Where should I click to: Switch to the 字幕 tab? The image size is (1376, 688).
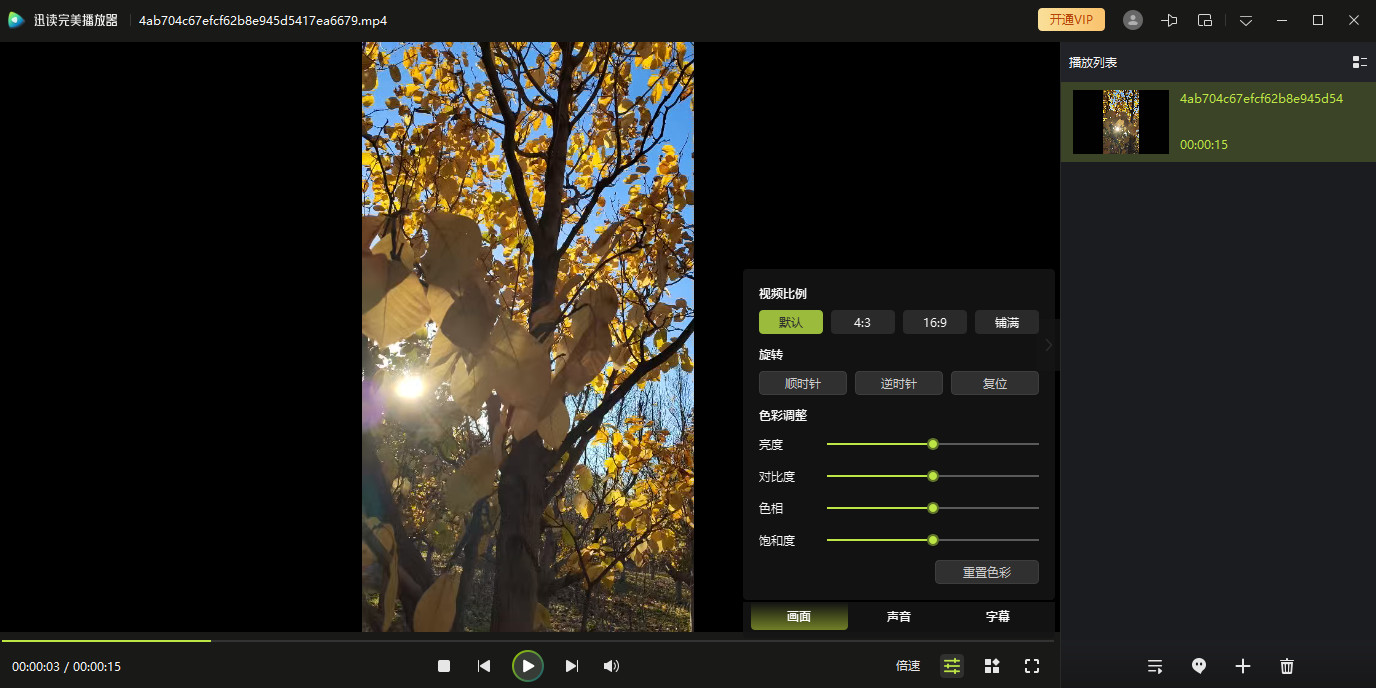click(998, 617)
